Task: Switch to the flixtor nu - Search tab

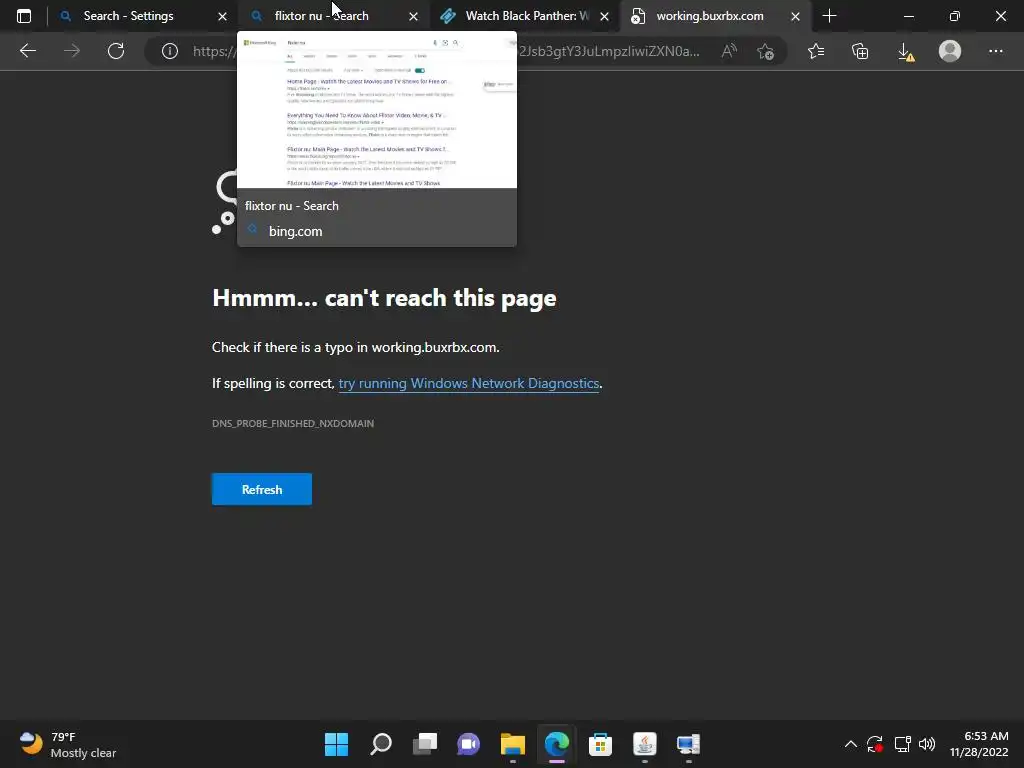Action: [333, 16]
